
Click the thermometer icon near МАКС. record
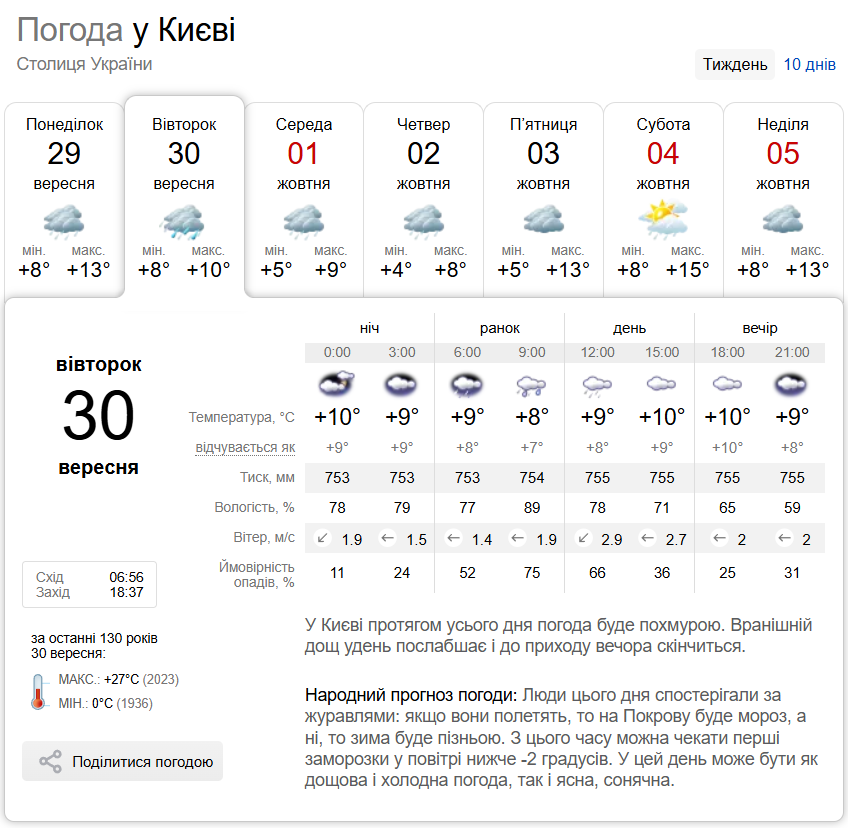(x=39, y=691)
